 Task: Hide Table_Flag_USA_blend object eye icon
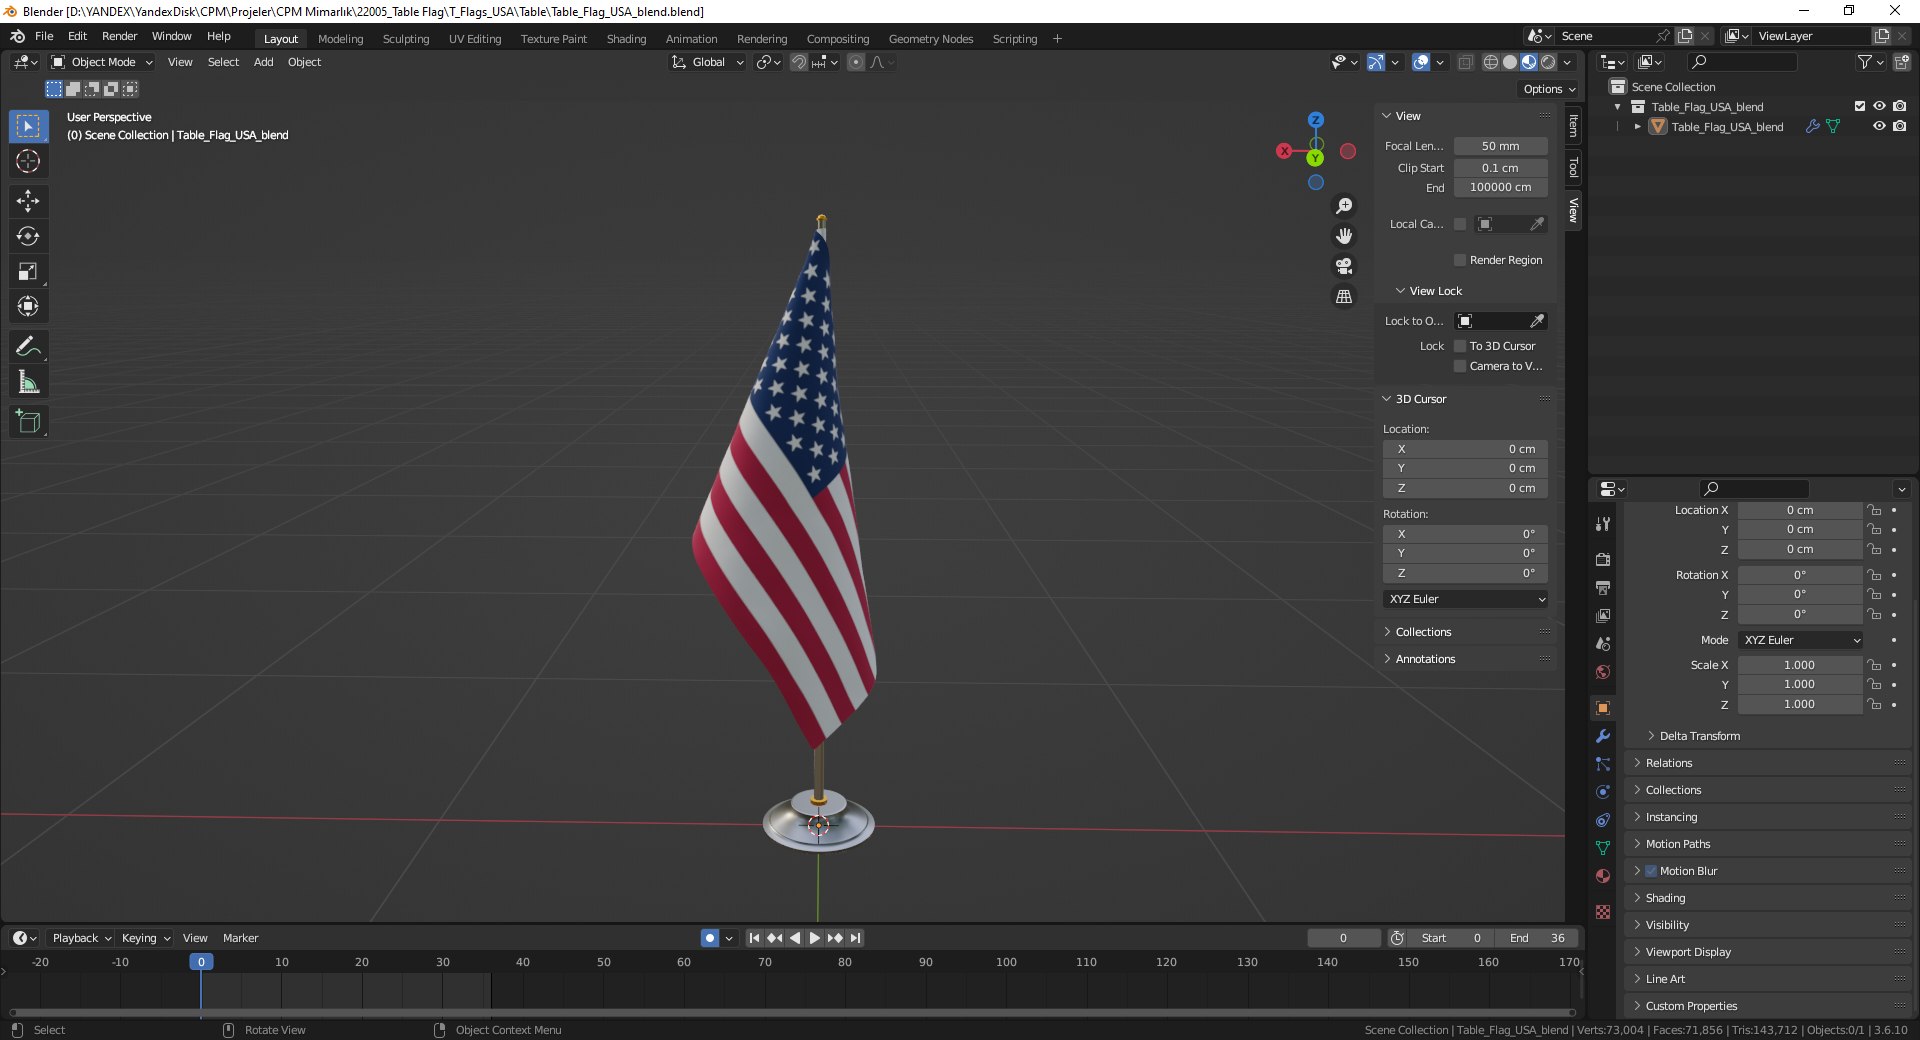[1879, 126]
